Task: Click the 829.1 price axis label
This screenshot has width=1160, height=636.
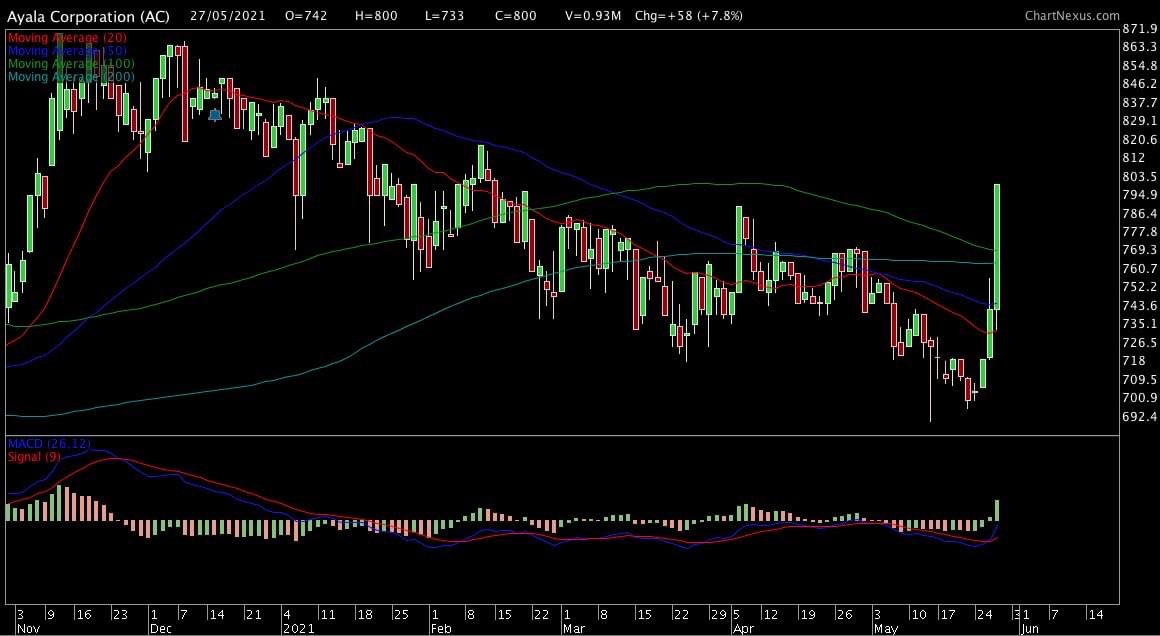Action: point(1139,121)
